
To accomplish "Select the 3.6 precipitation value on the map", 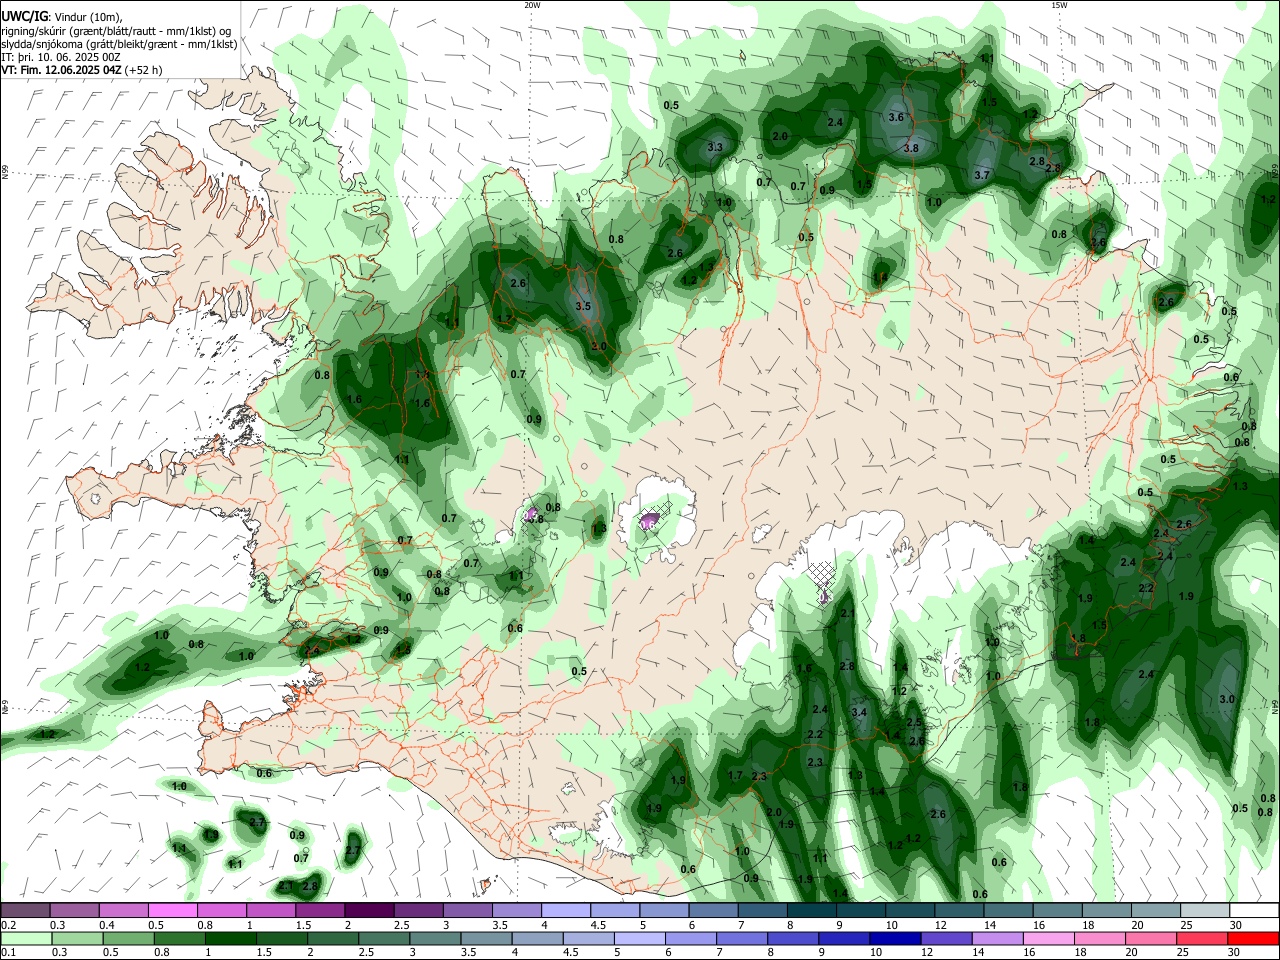I will coord(896,117).
